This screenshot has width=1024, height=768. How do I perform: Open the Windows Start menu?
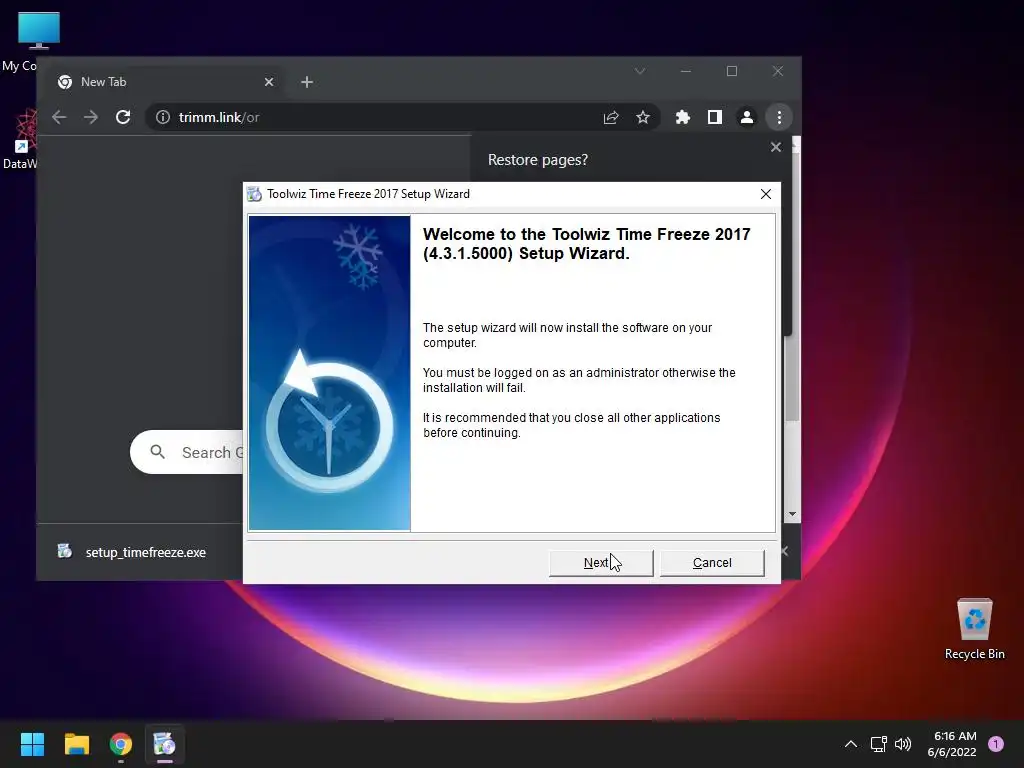pos(32,744)
